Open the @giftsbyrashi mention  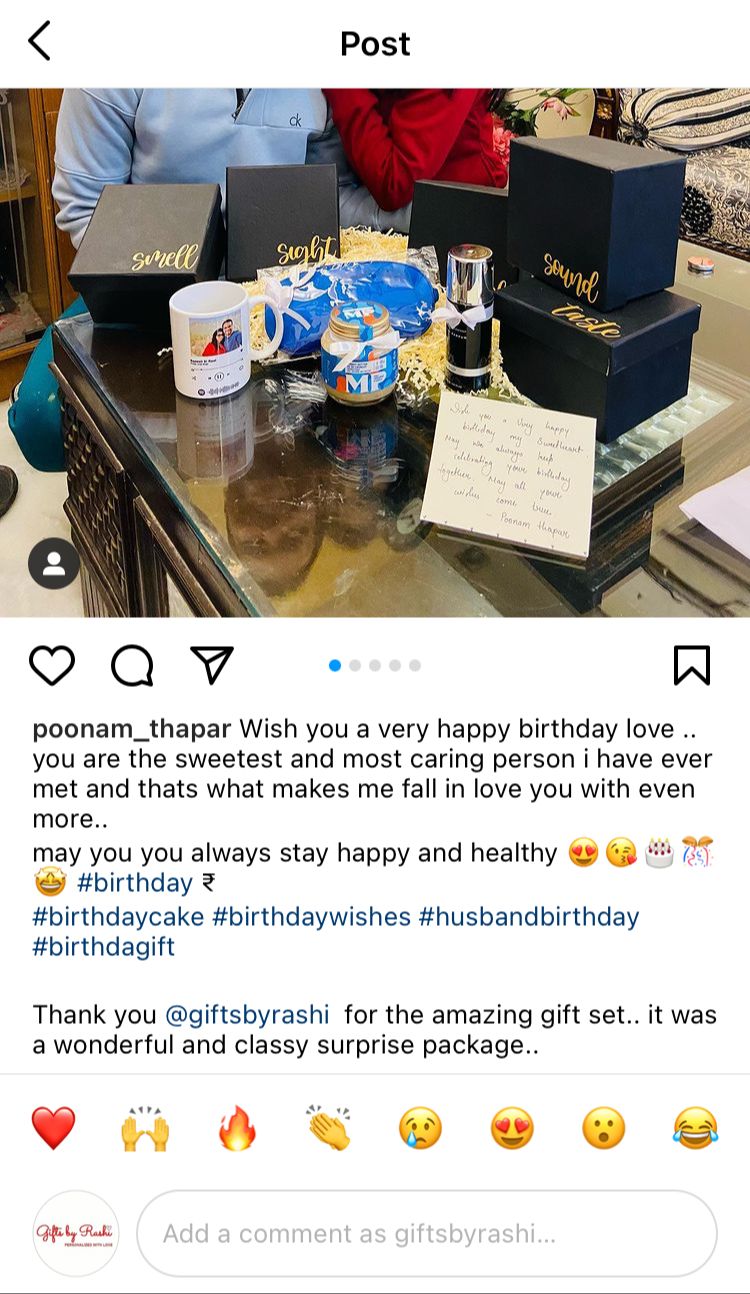(x=247, y=1015)
